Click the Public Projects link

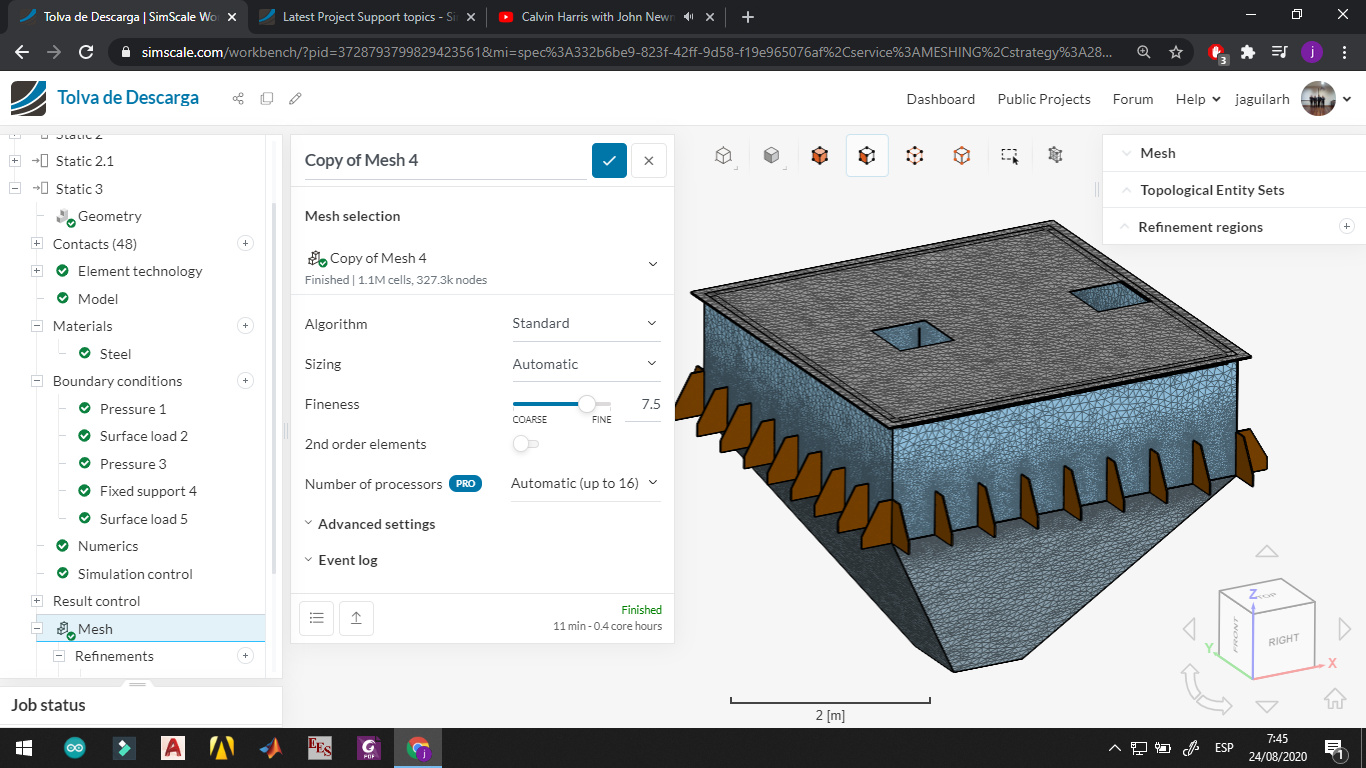tap(1044, 99)
